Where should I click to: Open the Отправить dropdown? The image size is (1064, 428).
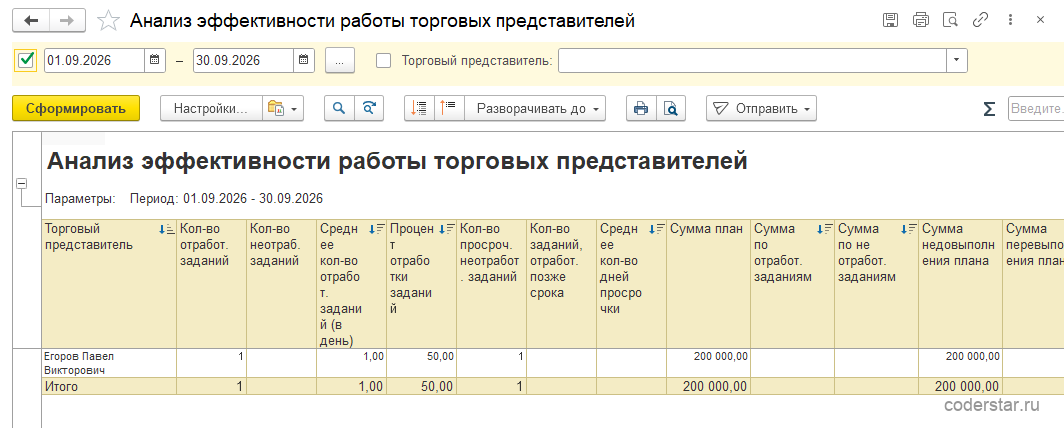click(761, 109)
